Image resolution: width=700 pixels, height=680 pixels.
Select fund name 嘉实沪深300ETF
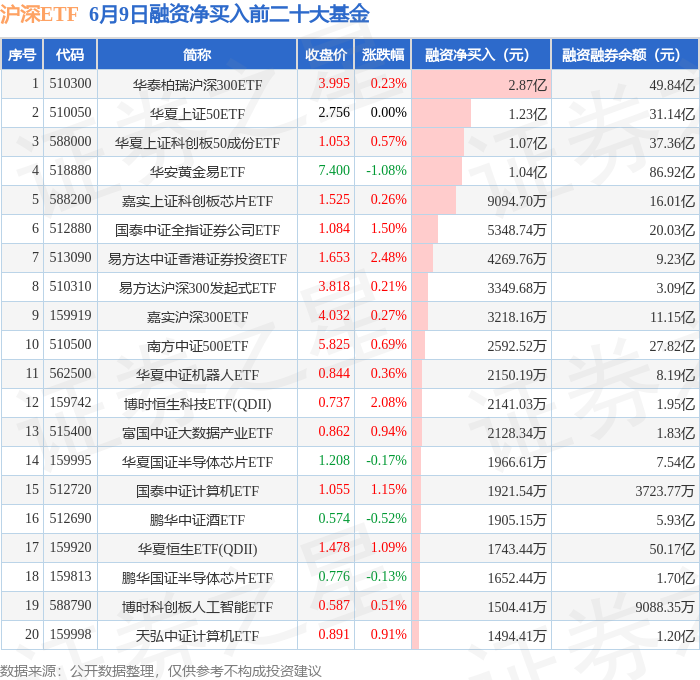(x=197, y=317)
